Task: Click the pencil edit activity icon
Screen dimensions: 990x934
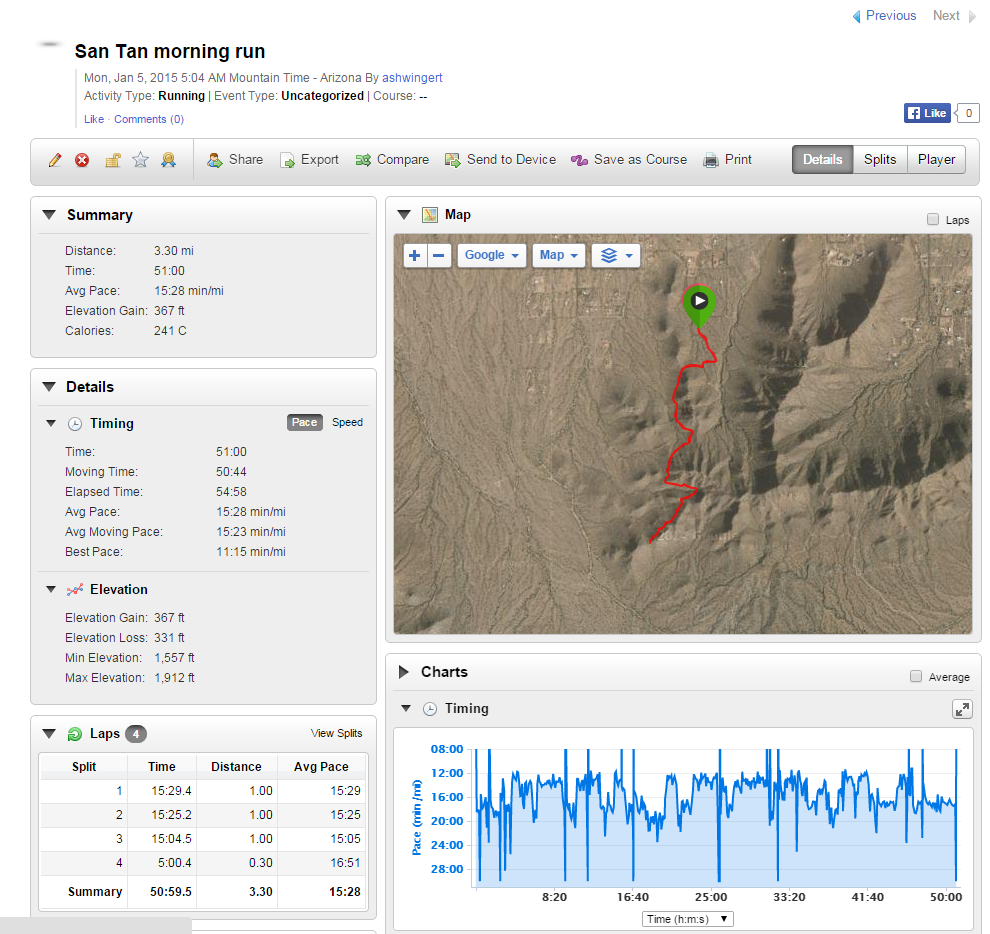Action: (x=55, y=160)
